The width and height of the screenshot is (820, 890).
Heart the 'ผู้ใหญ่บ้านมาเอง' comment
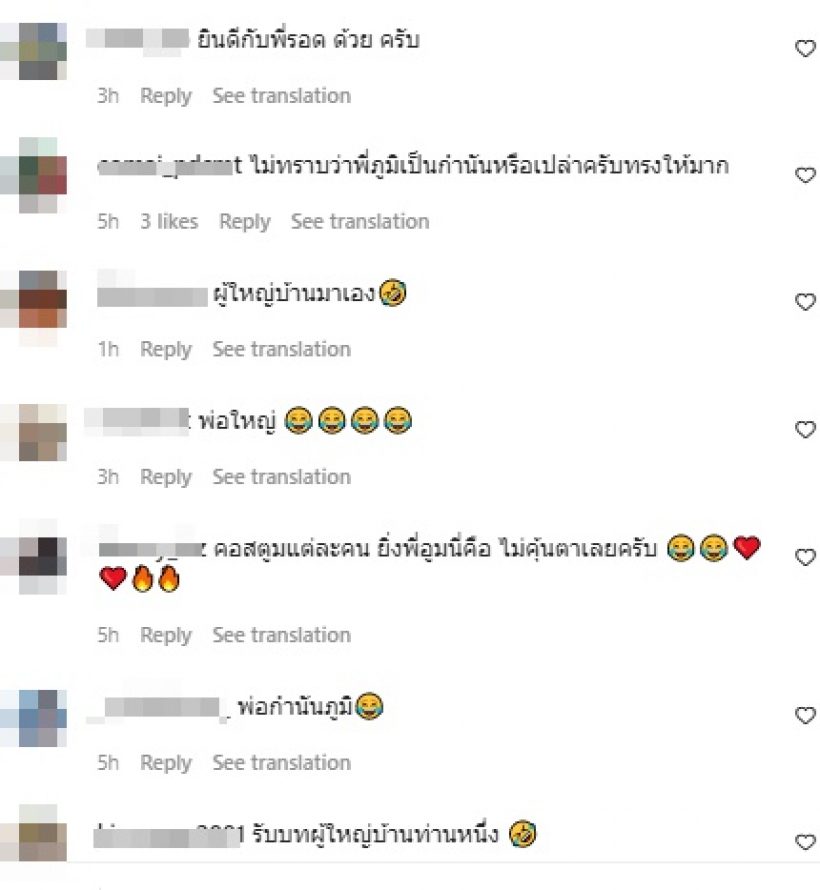(805, 302)
